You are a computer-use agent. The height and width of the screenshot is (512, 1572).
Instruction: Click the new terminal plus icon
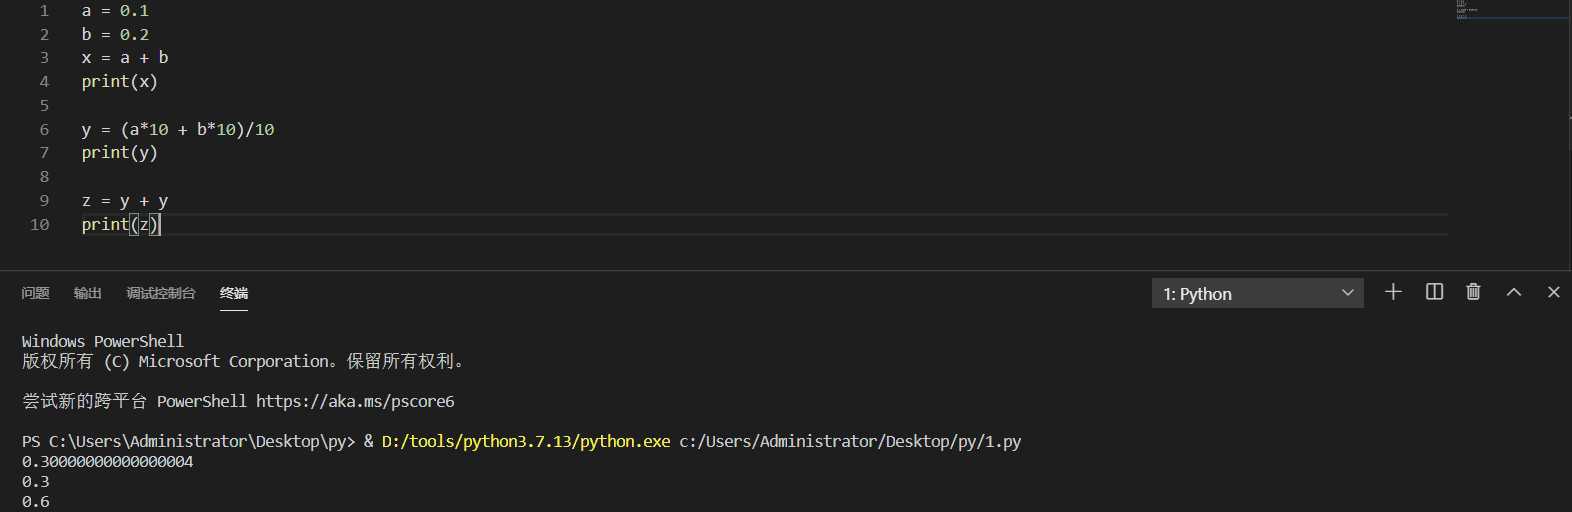pos(1393,292)
